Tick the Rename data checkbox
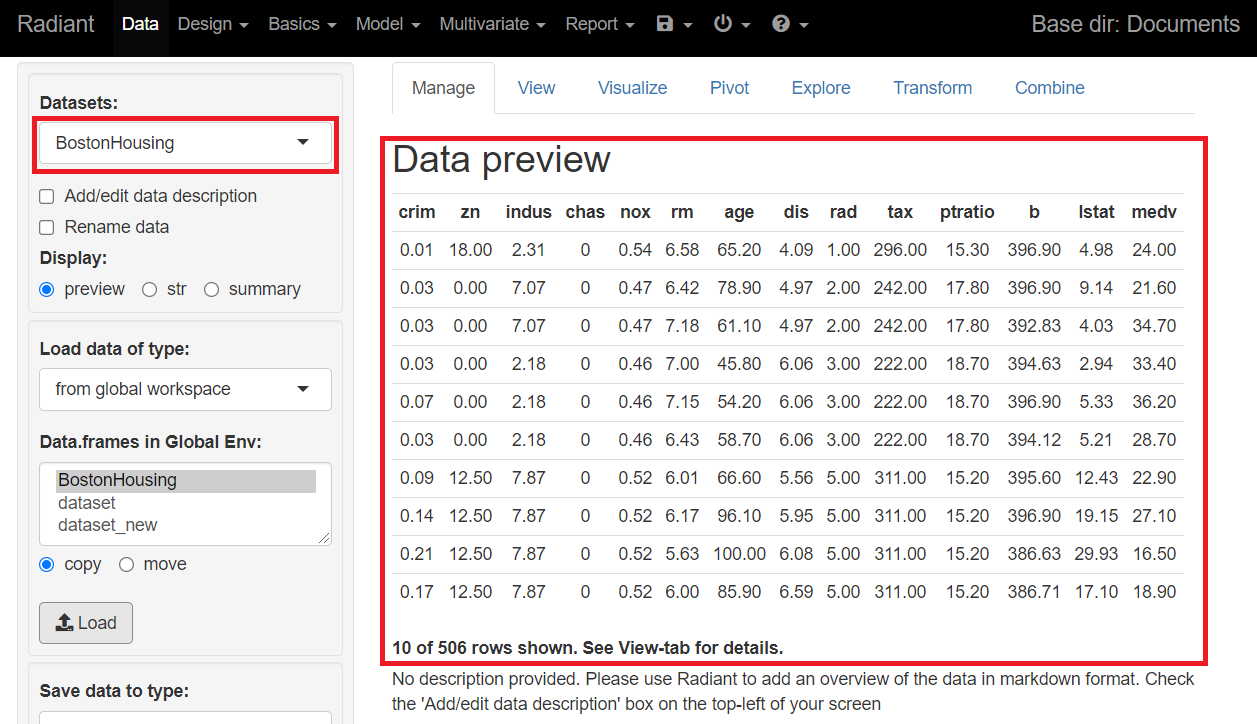1257x724 pixels. point(47,228)
